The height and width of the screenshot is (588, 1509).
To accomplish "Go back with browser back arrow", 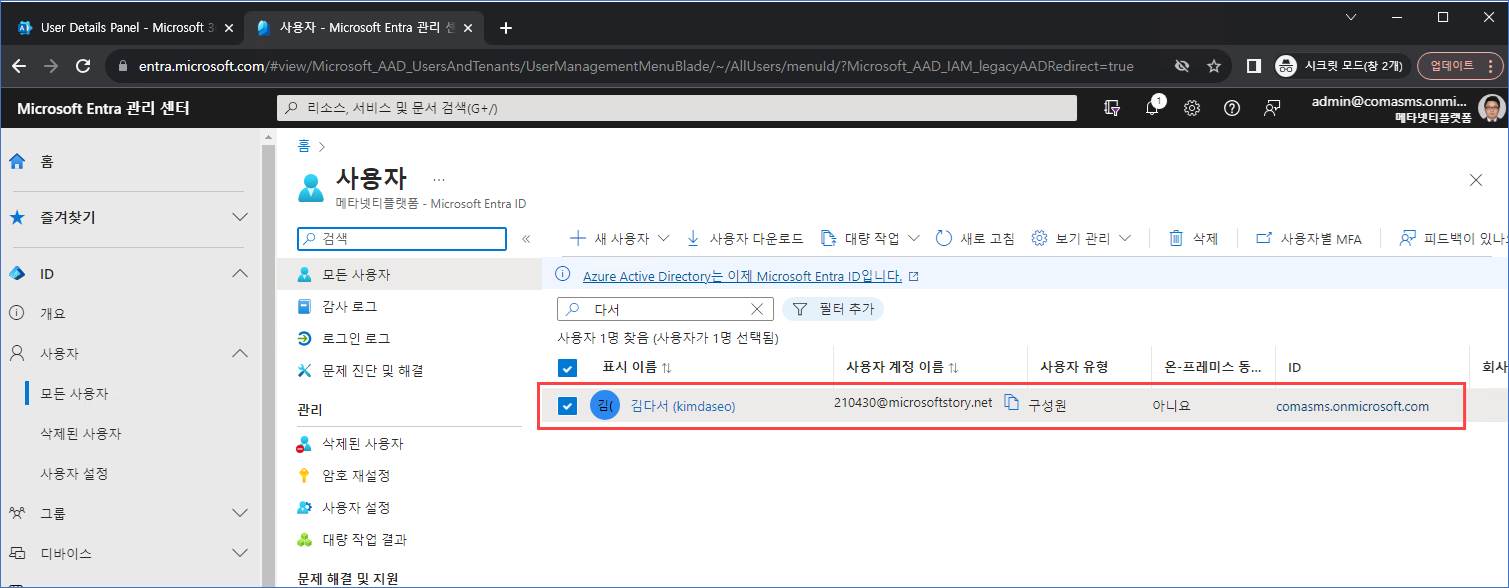I will pos(19,66).
